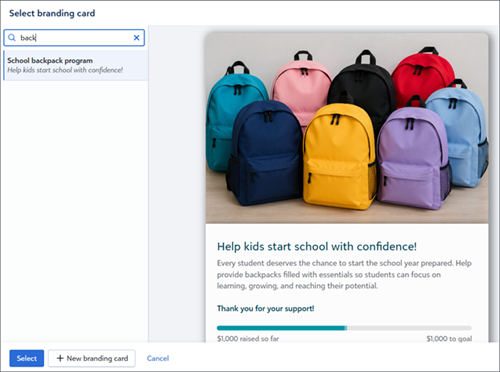Click the backpacks preview image
Viewport: 500px width, 372px height.
pyautogui.click(x=347, y=128)
